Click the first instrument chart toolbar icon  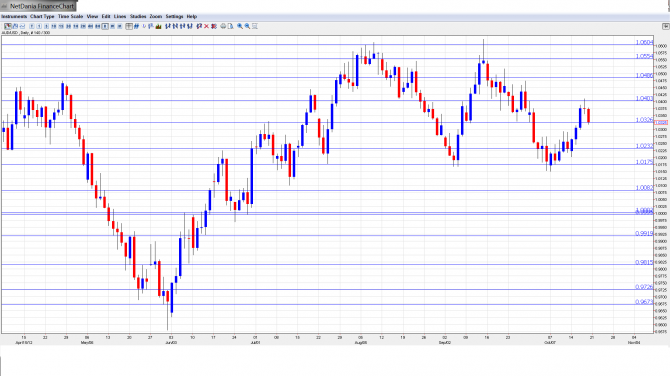click(8, 26)
